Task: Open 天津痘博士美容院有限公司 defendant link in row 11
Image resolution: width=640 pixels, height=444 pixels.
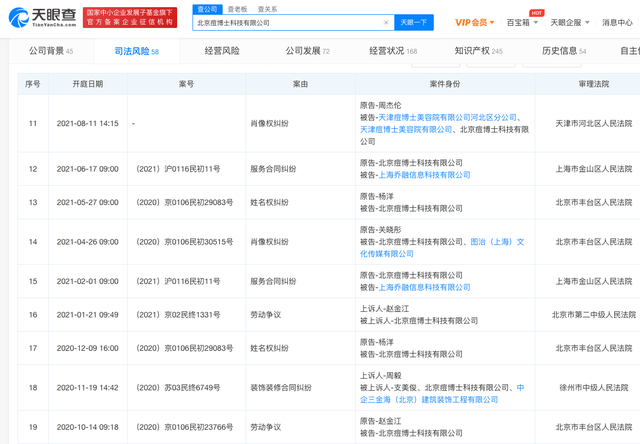Action: [406, 129]
